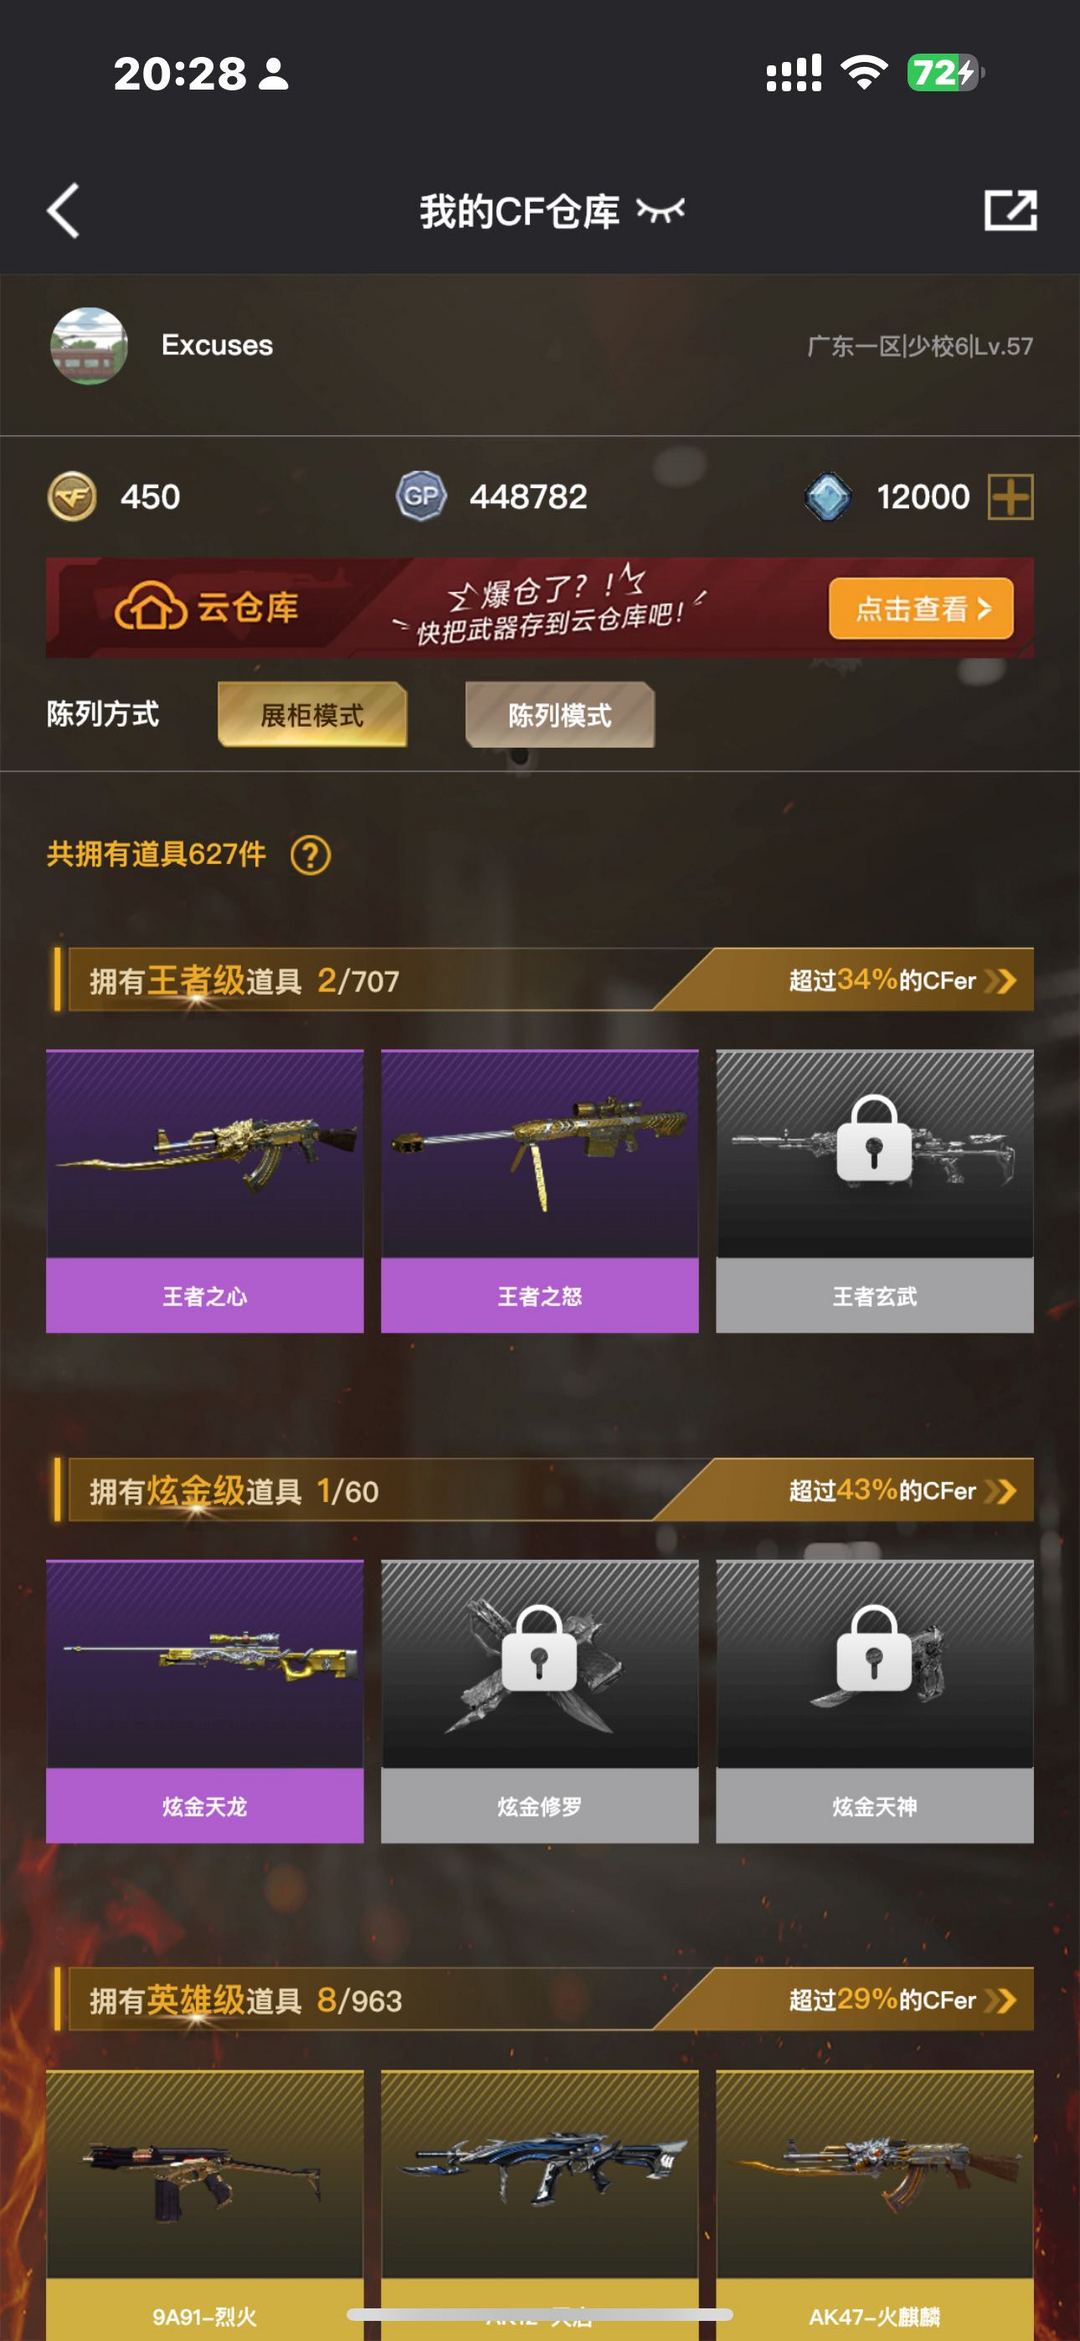Select 展柜模式 display mode
1080x2341 pixels.
(312, 715)
